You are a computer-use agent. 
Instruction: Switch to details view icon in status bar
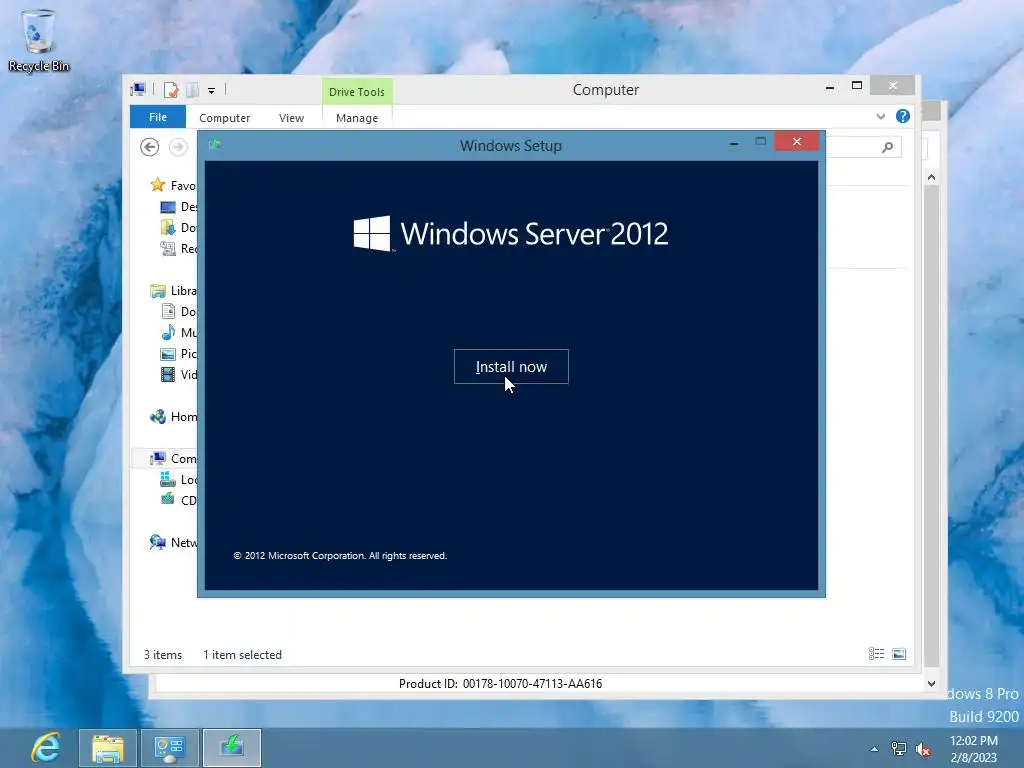click(x=876, y=654)
